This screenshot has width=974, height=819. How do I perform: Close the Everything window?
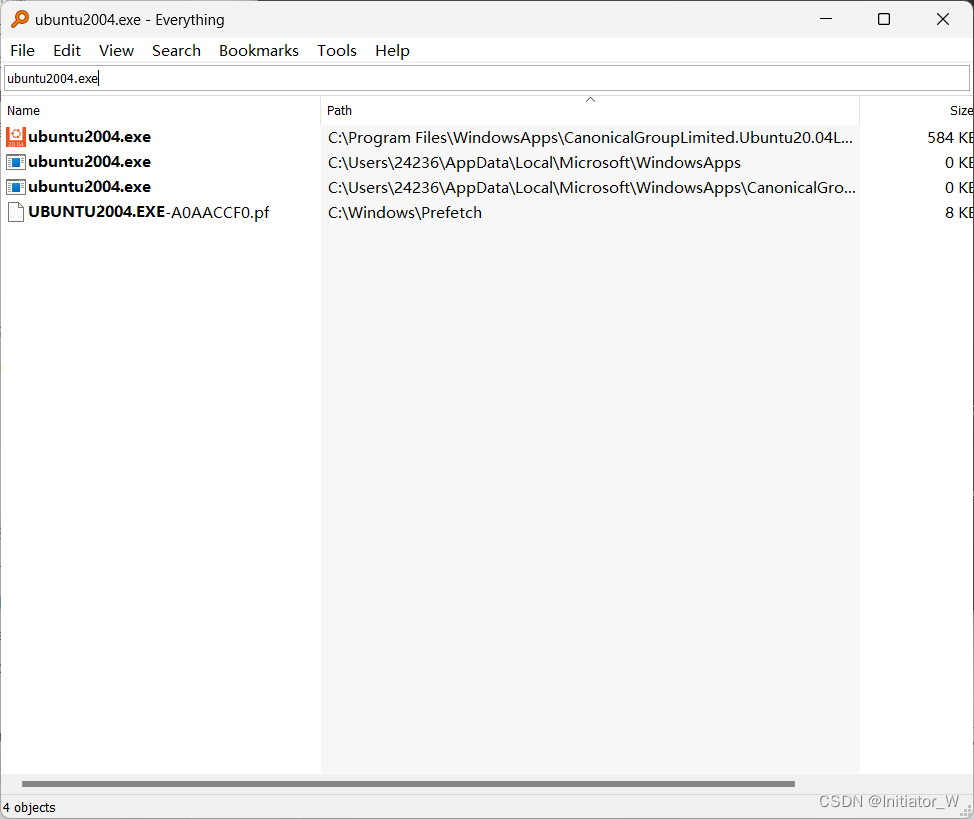pyautogui.click(x=942, y=19)
